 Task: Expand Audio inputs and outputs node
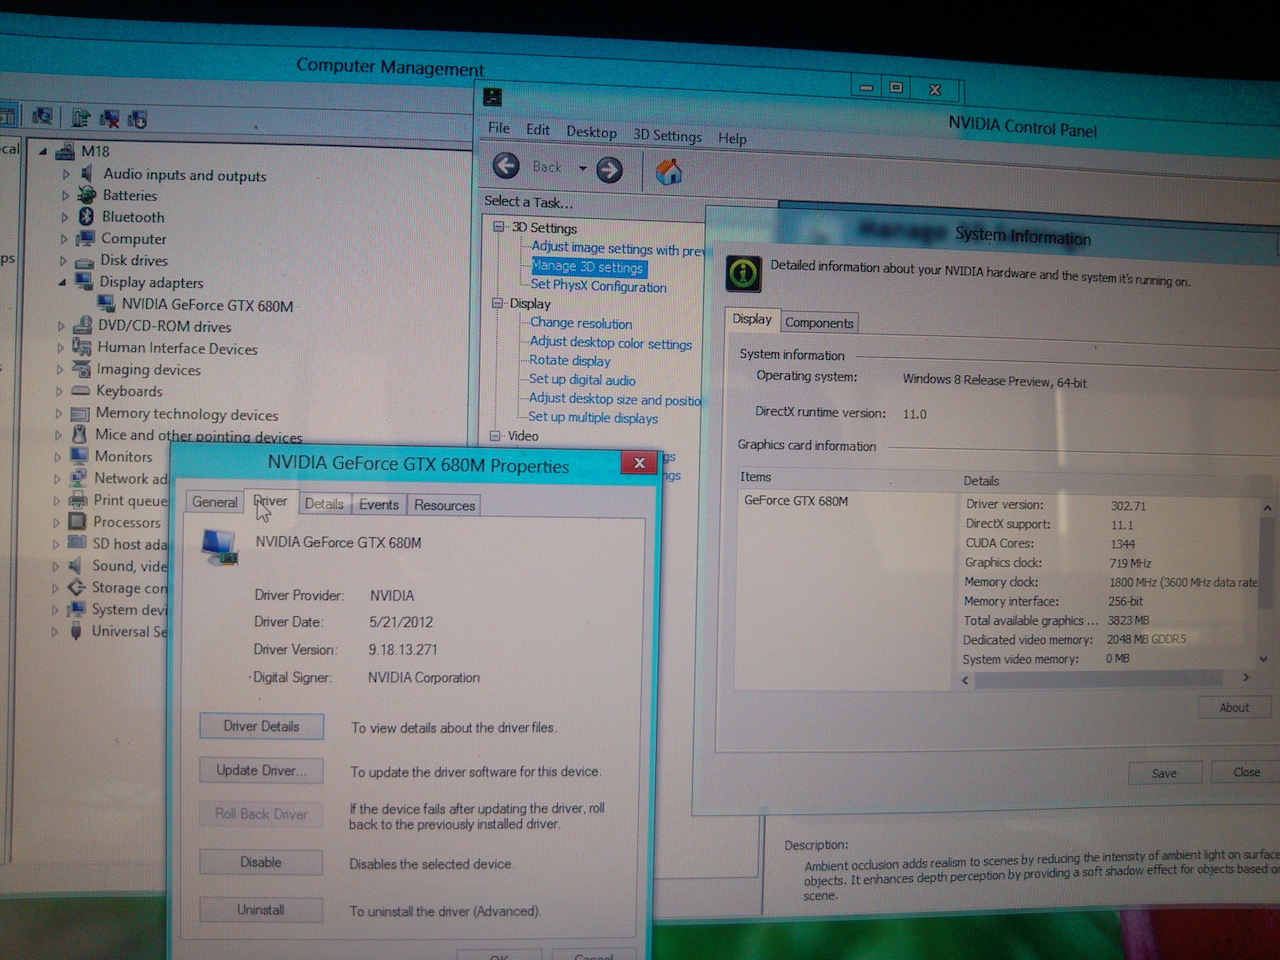[66, 174]
